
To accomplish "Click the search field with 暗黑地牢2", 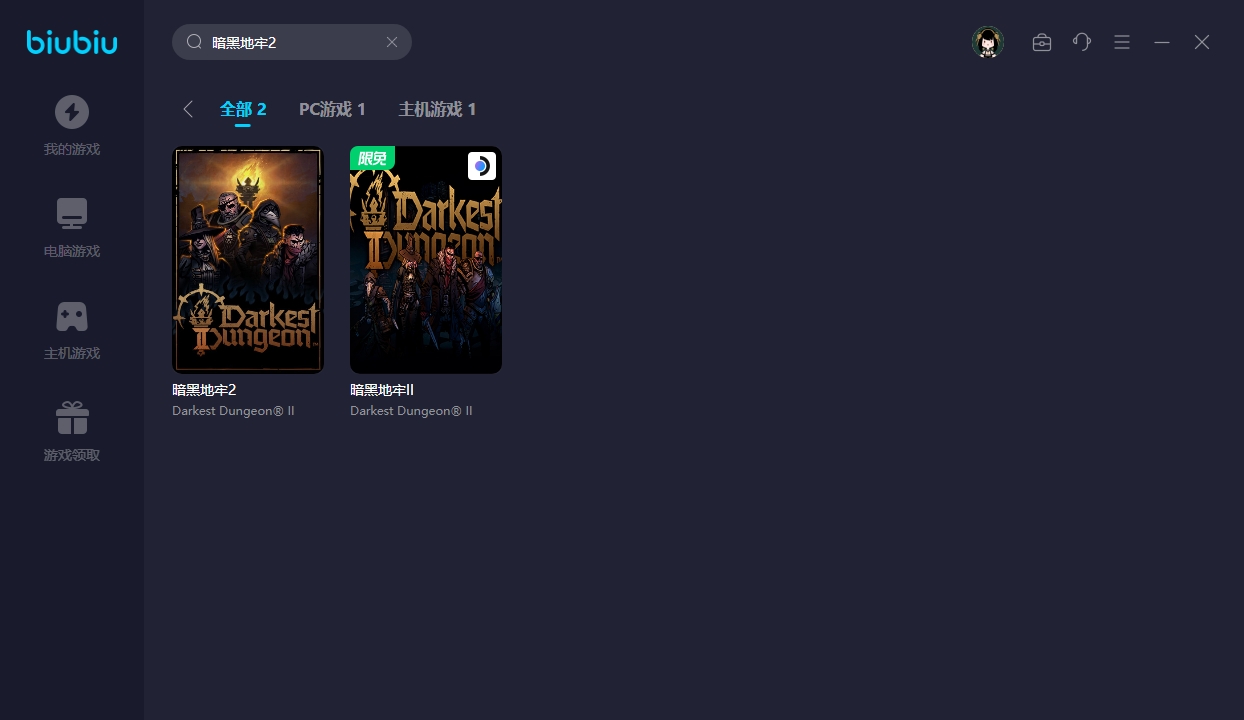I will click(290, 42).
